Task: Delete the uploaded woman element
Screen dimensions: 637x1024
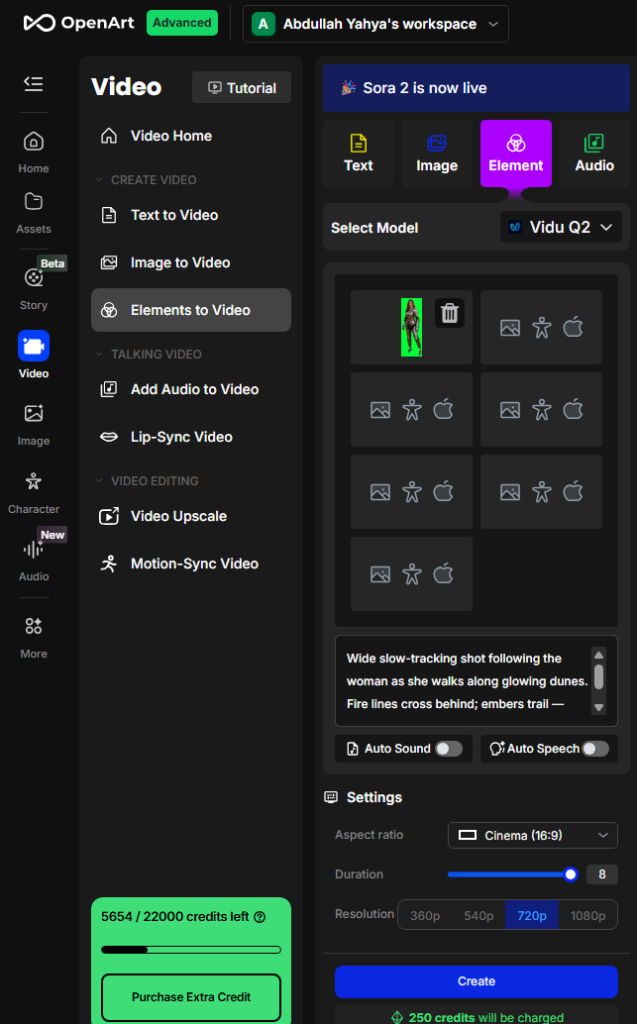Action: pyautogui.click(x=449, y=313)
